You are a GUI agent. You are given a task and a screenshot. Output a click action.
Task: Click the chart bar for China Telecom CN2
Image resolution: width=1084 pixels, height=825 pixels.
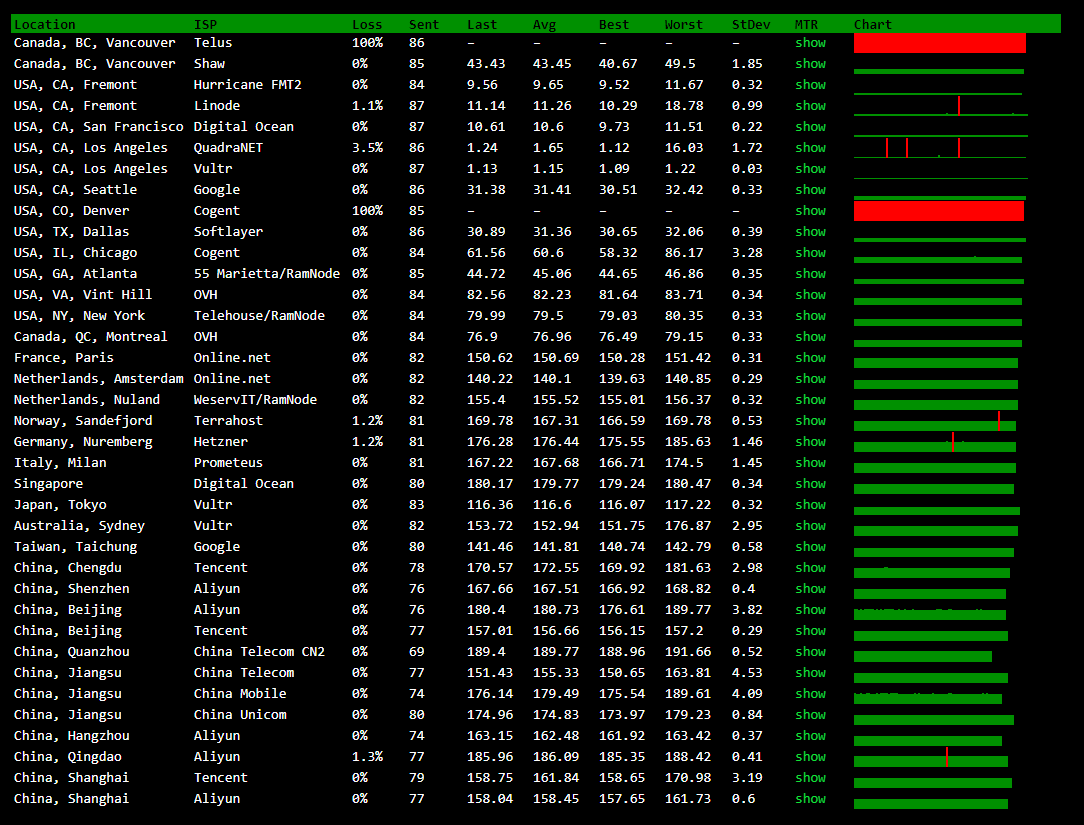click(923, 656)
